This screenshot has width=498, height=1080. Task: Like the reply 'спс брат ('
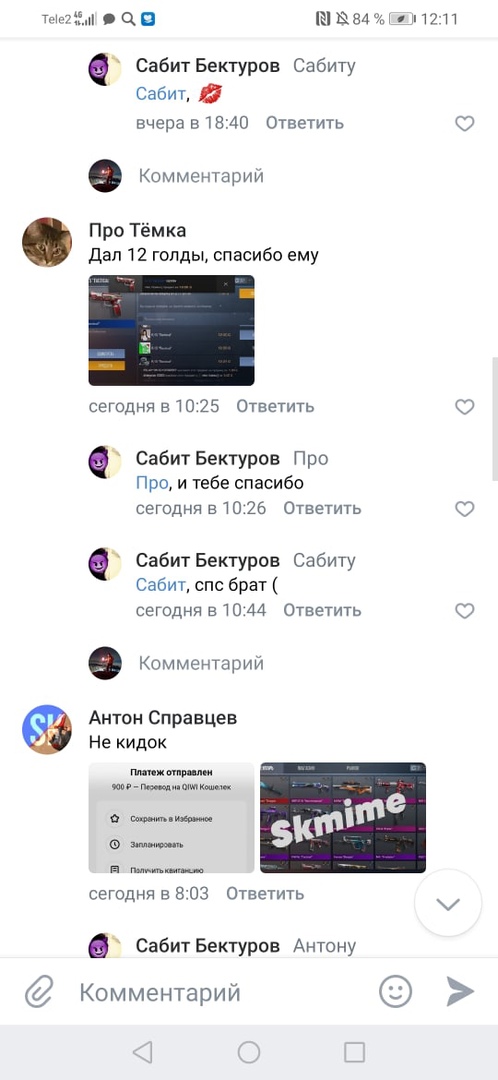pyautogui.click(x=465, y=610)
